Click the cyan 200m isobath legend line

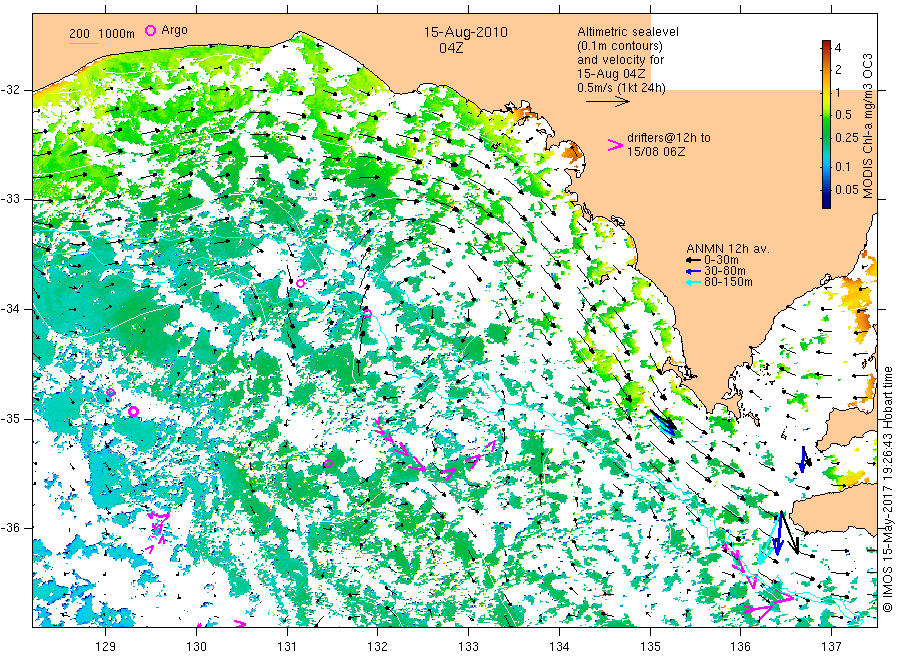(x=83, y=42)
